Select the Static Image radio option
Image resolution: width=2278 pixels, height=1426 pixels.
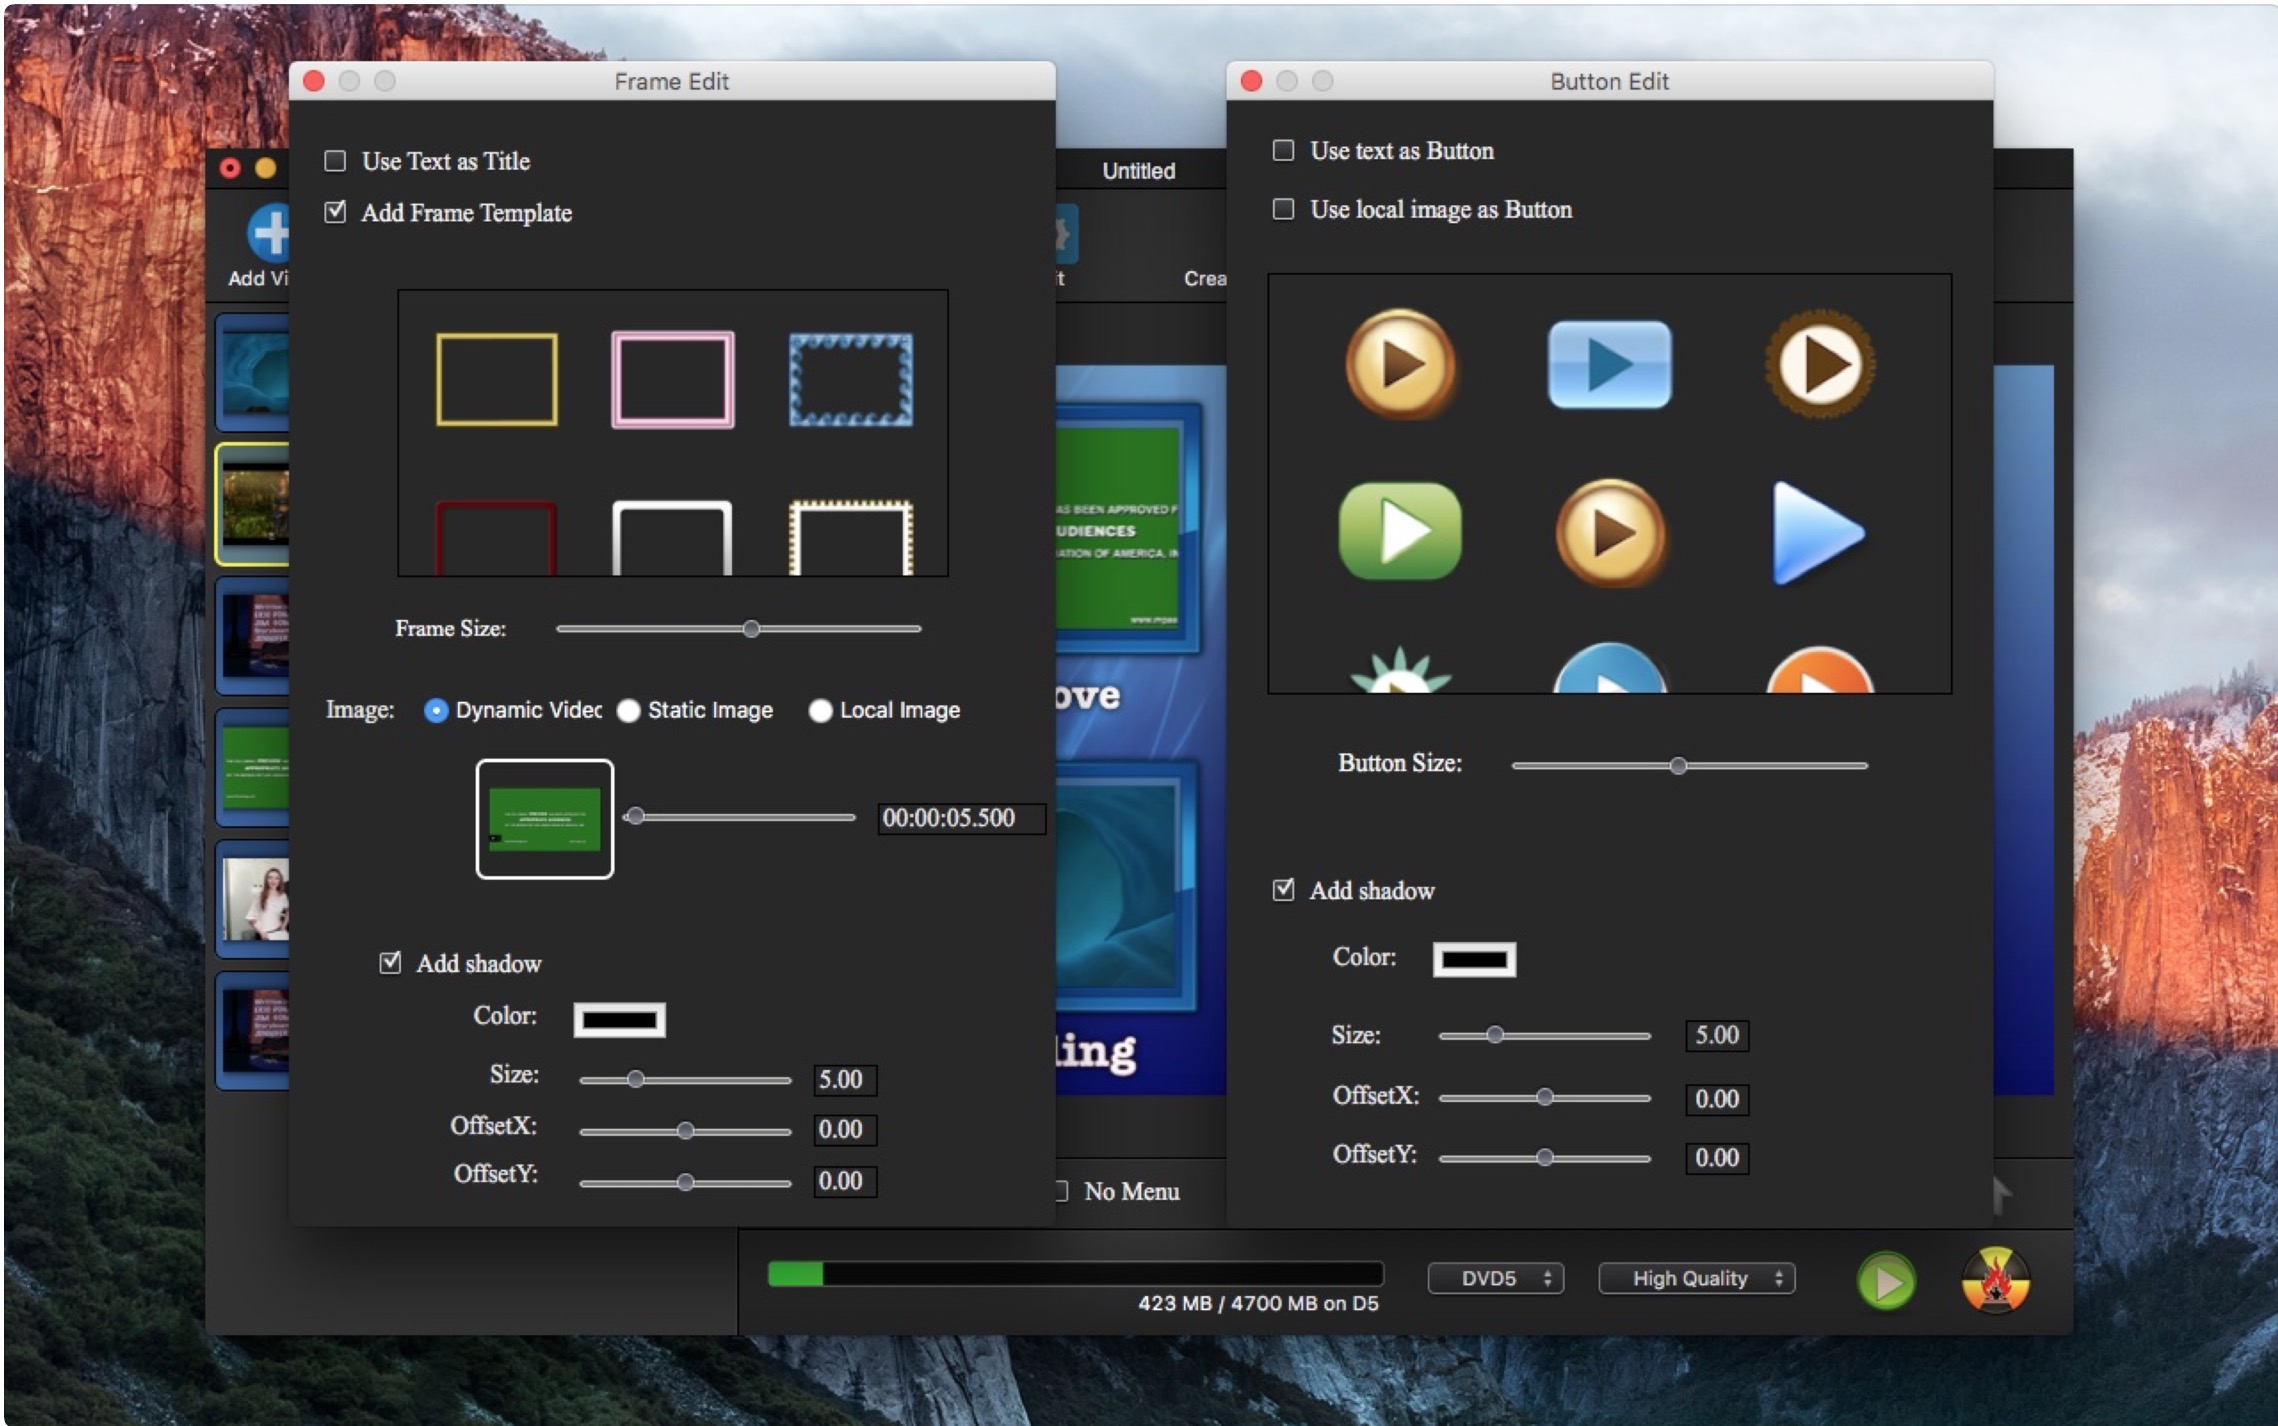coord(629,711)
